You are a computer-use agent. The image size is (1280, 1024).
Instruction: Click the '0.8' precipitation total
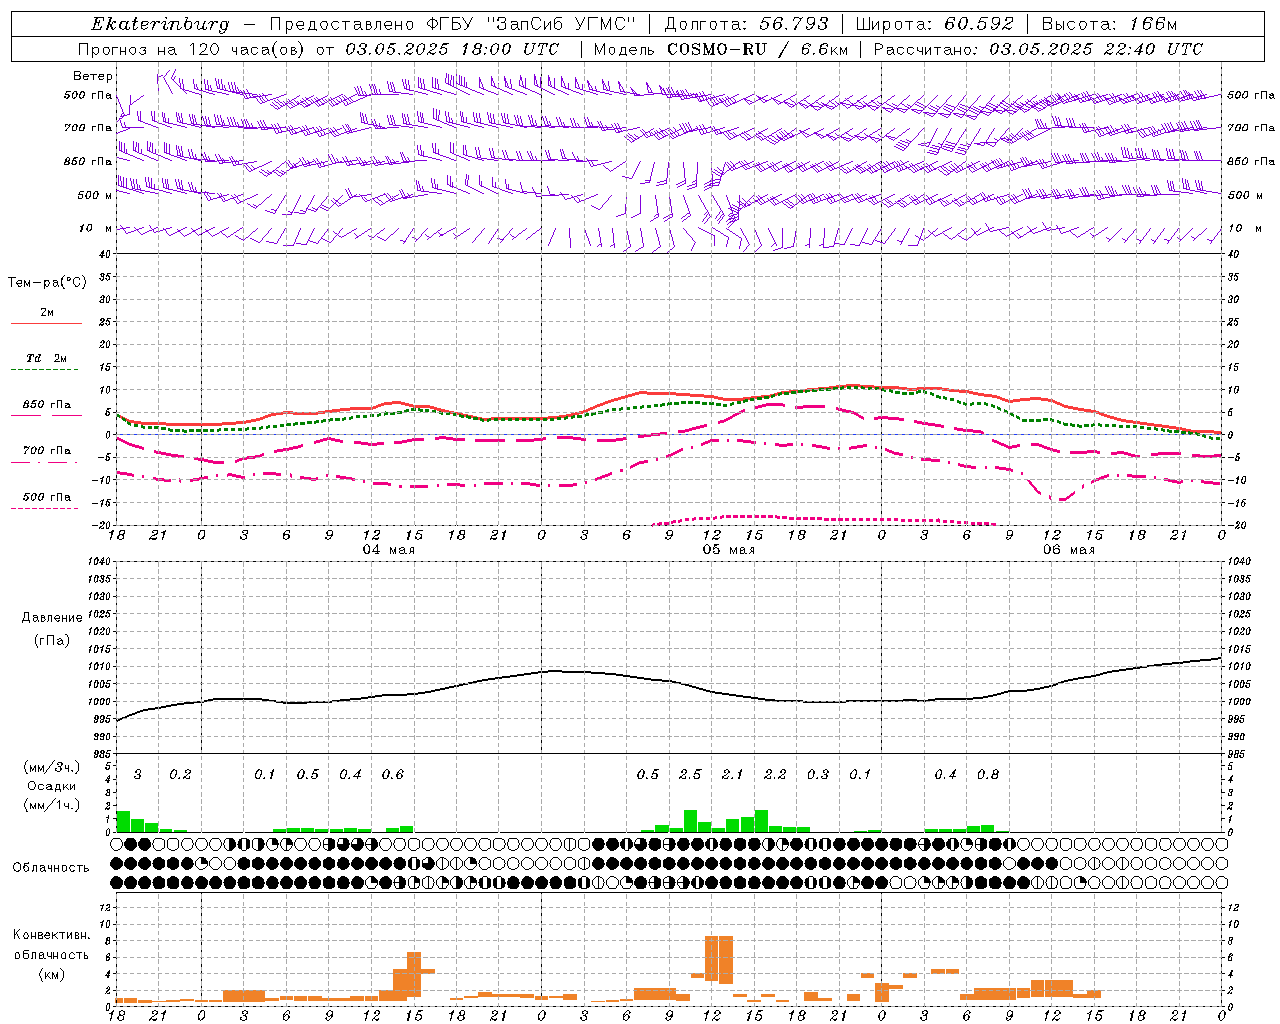[x=988, y=775]
